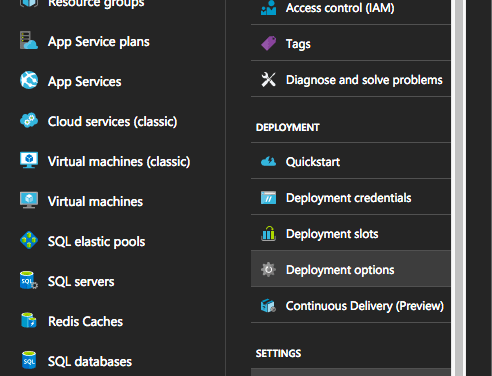Navigate to SQL servers
The image size is (492, 376).
[x=81, y=282]
